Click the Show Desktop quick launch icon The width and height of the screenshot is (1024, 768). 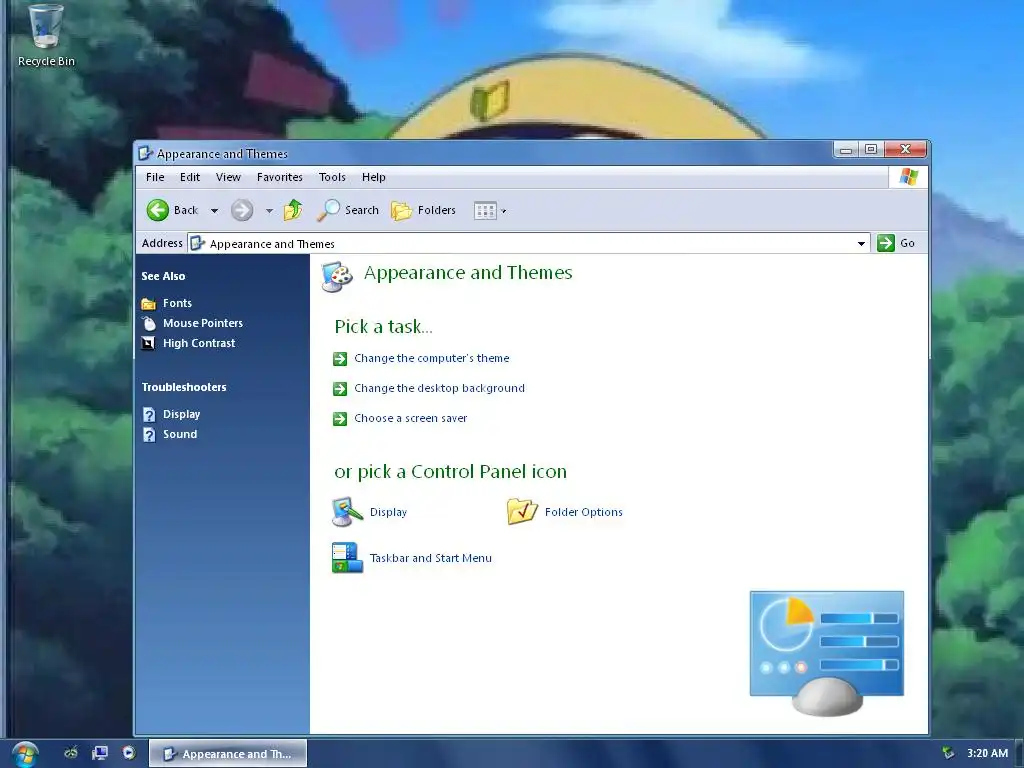pyautogui.click(x=100, y=753)
